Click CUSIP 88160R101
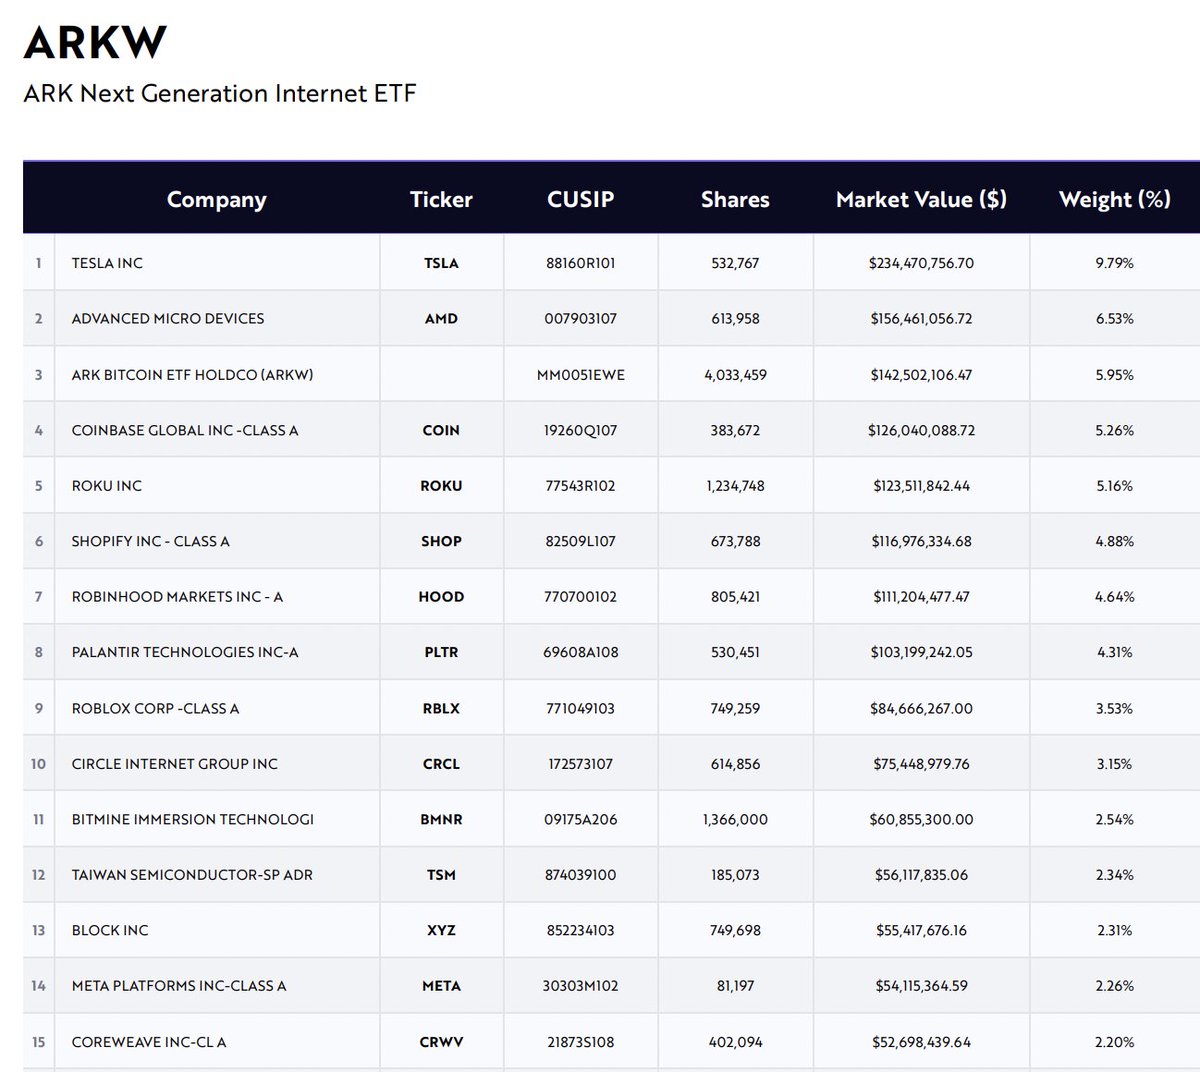The width and height of the screenshot is (1200, 1072). [581, 263]
